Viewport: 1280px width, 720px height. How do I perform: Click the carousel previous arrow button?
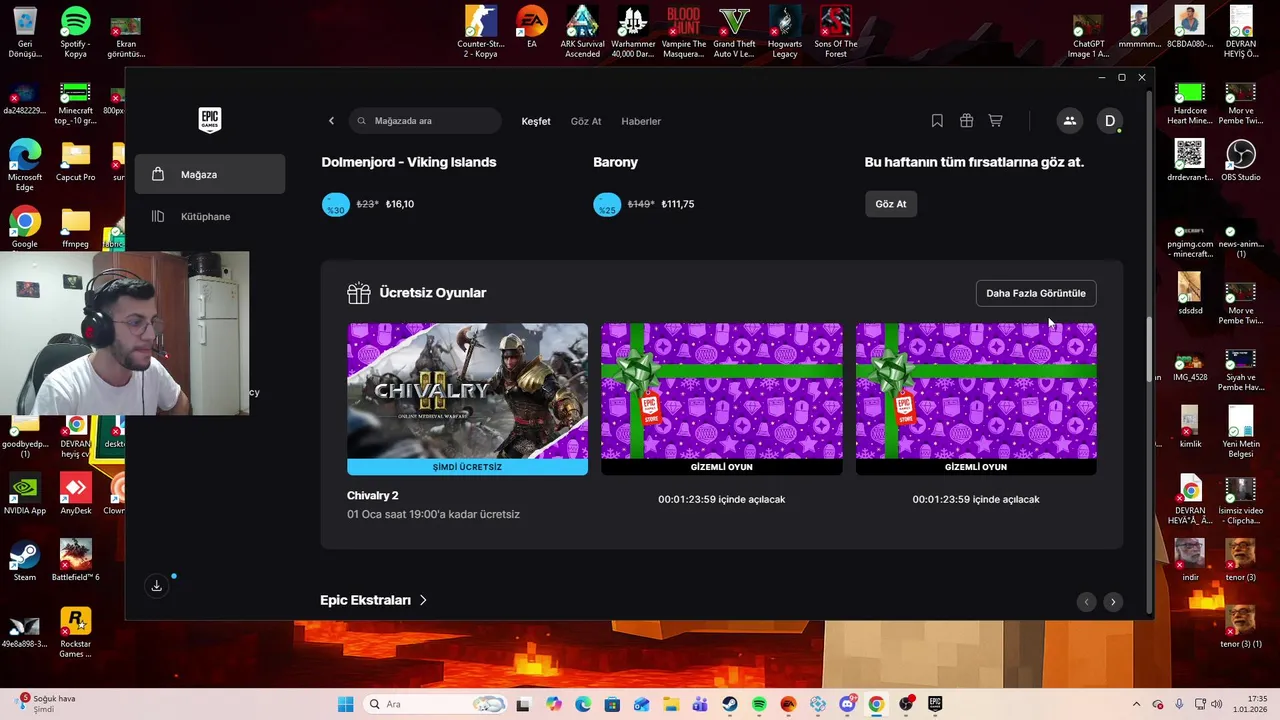1087,602
